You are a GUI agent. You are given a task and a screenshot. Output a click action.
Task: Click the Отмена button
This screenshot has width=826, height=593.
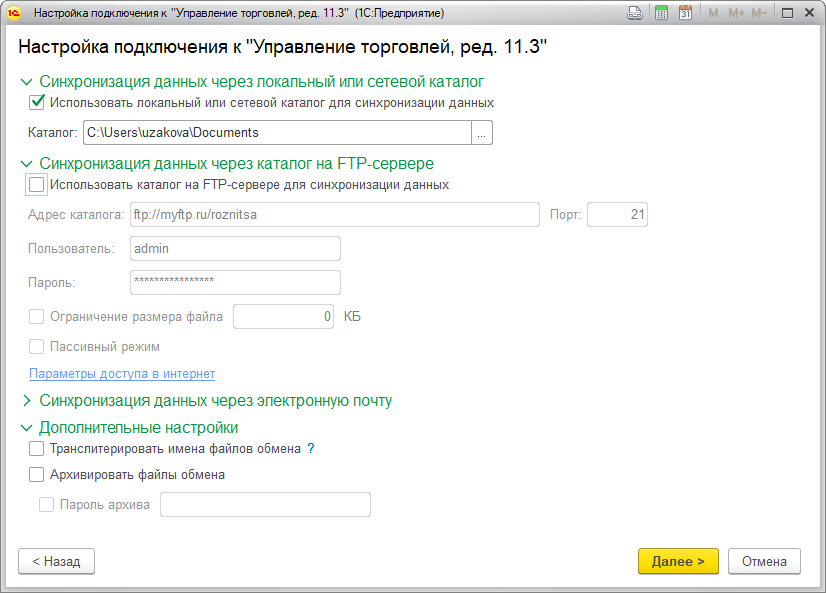(x=764, y=561)
